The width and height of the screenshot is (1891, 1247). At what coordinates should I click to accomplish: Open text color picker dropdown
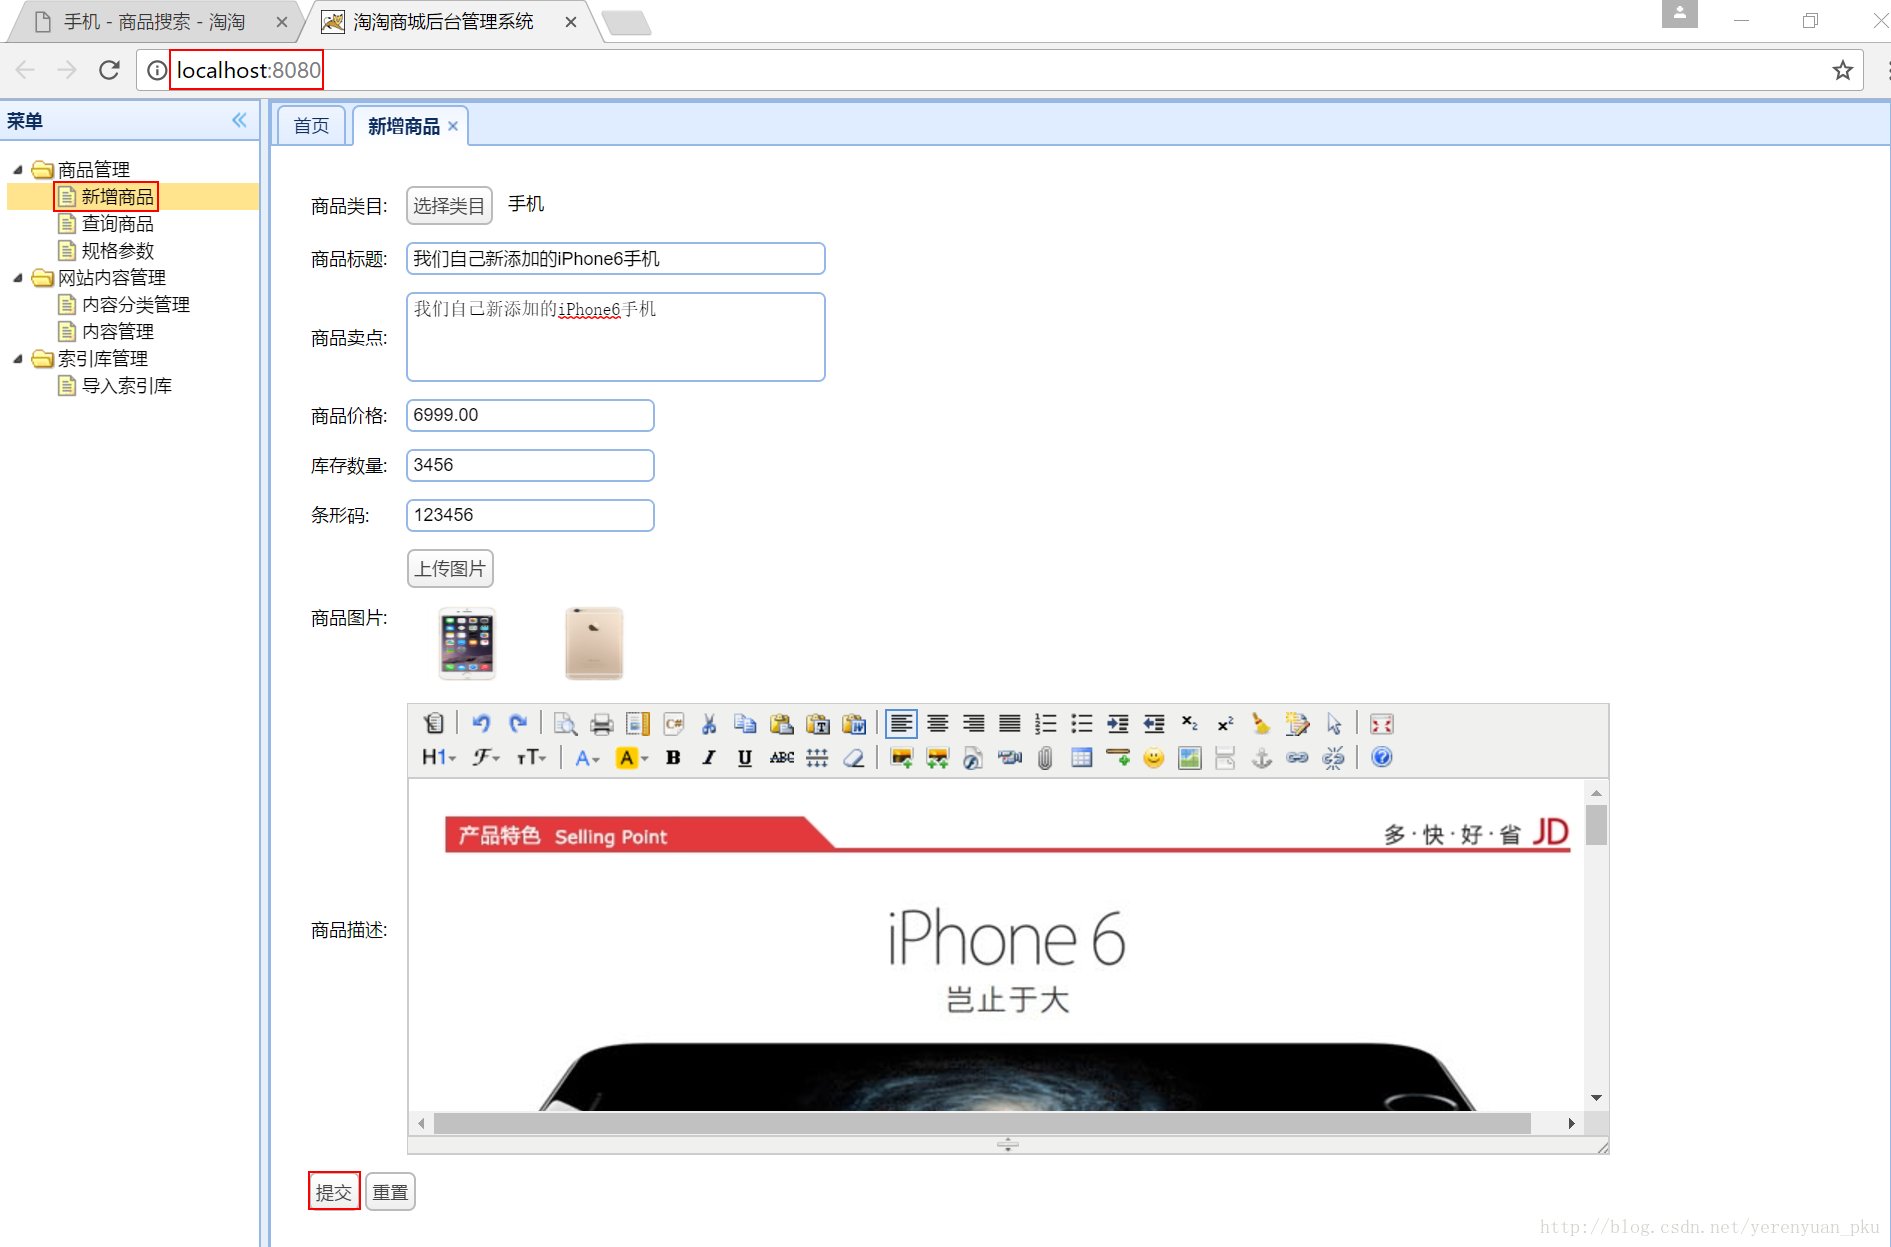(x=587, y=757)
